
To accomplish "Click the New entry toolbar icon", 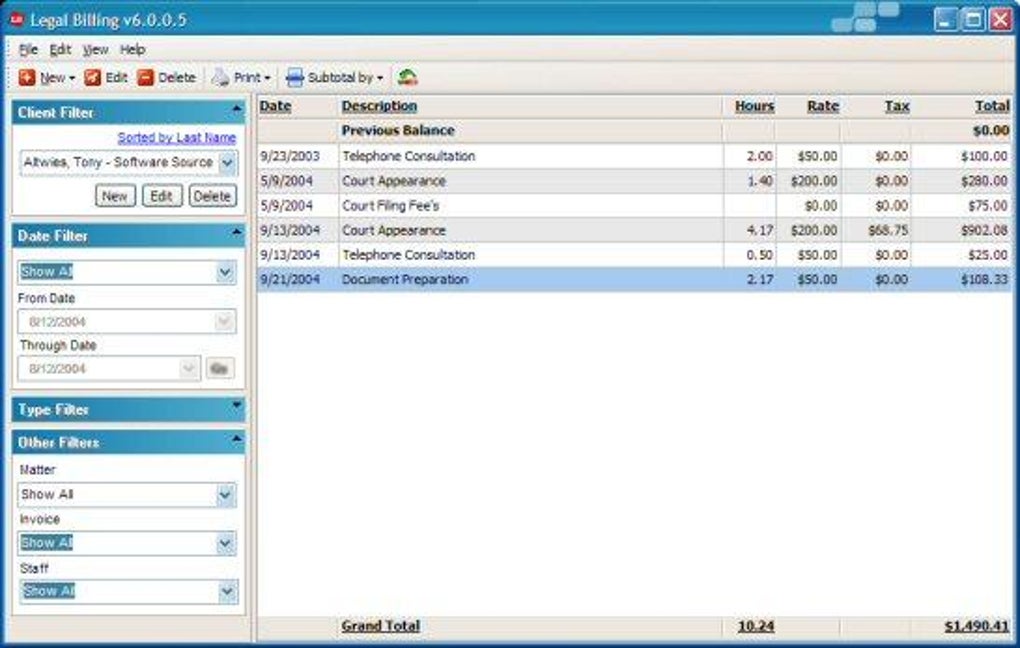I will [27, 77].
